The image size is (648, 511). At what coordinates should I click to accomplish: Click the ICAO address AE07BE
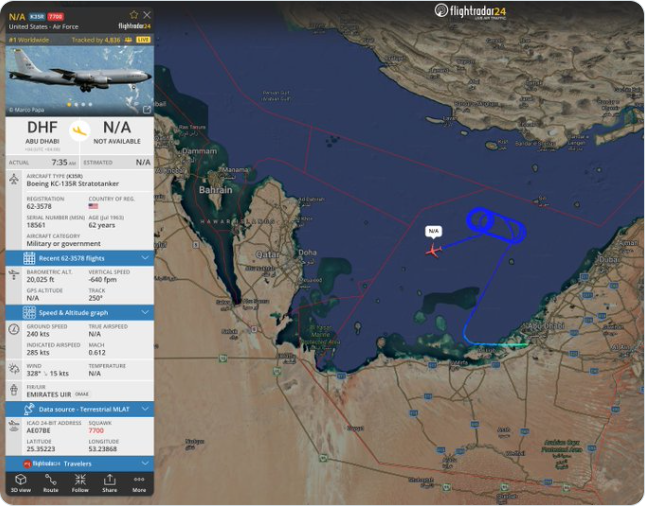[38, 430]
